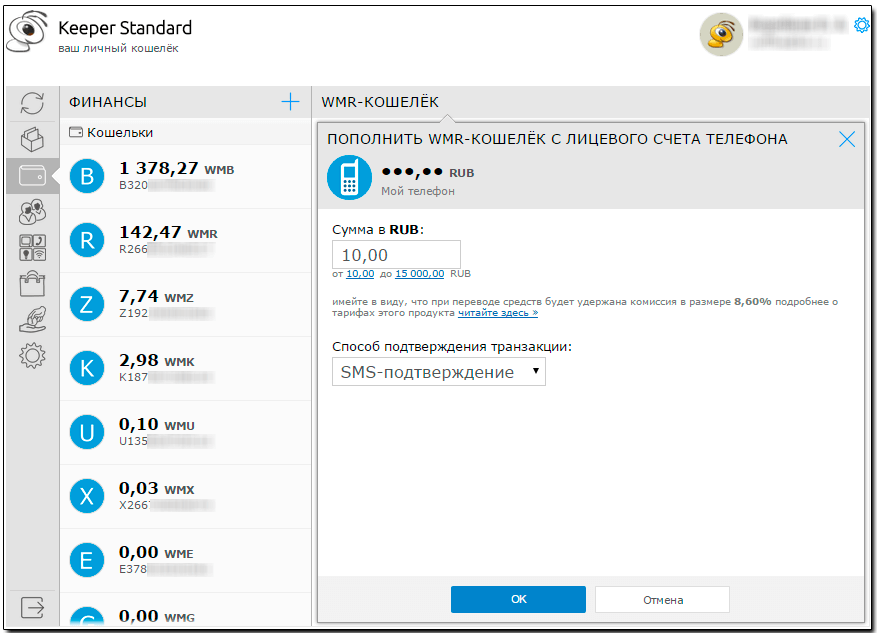Click the WMK wallet K icon
This screenshot has width=877, height=633.
point(87,368)
